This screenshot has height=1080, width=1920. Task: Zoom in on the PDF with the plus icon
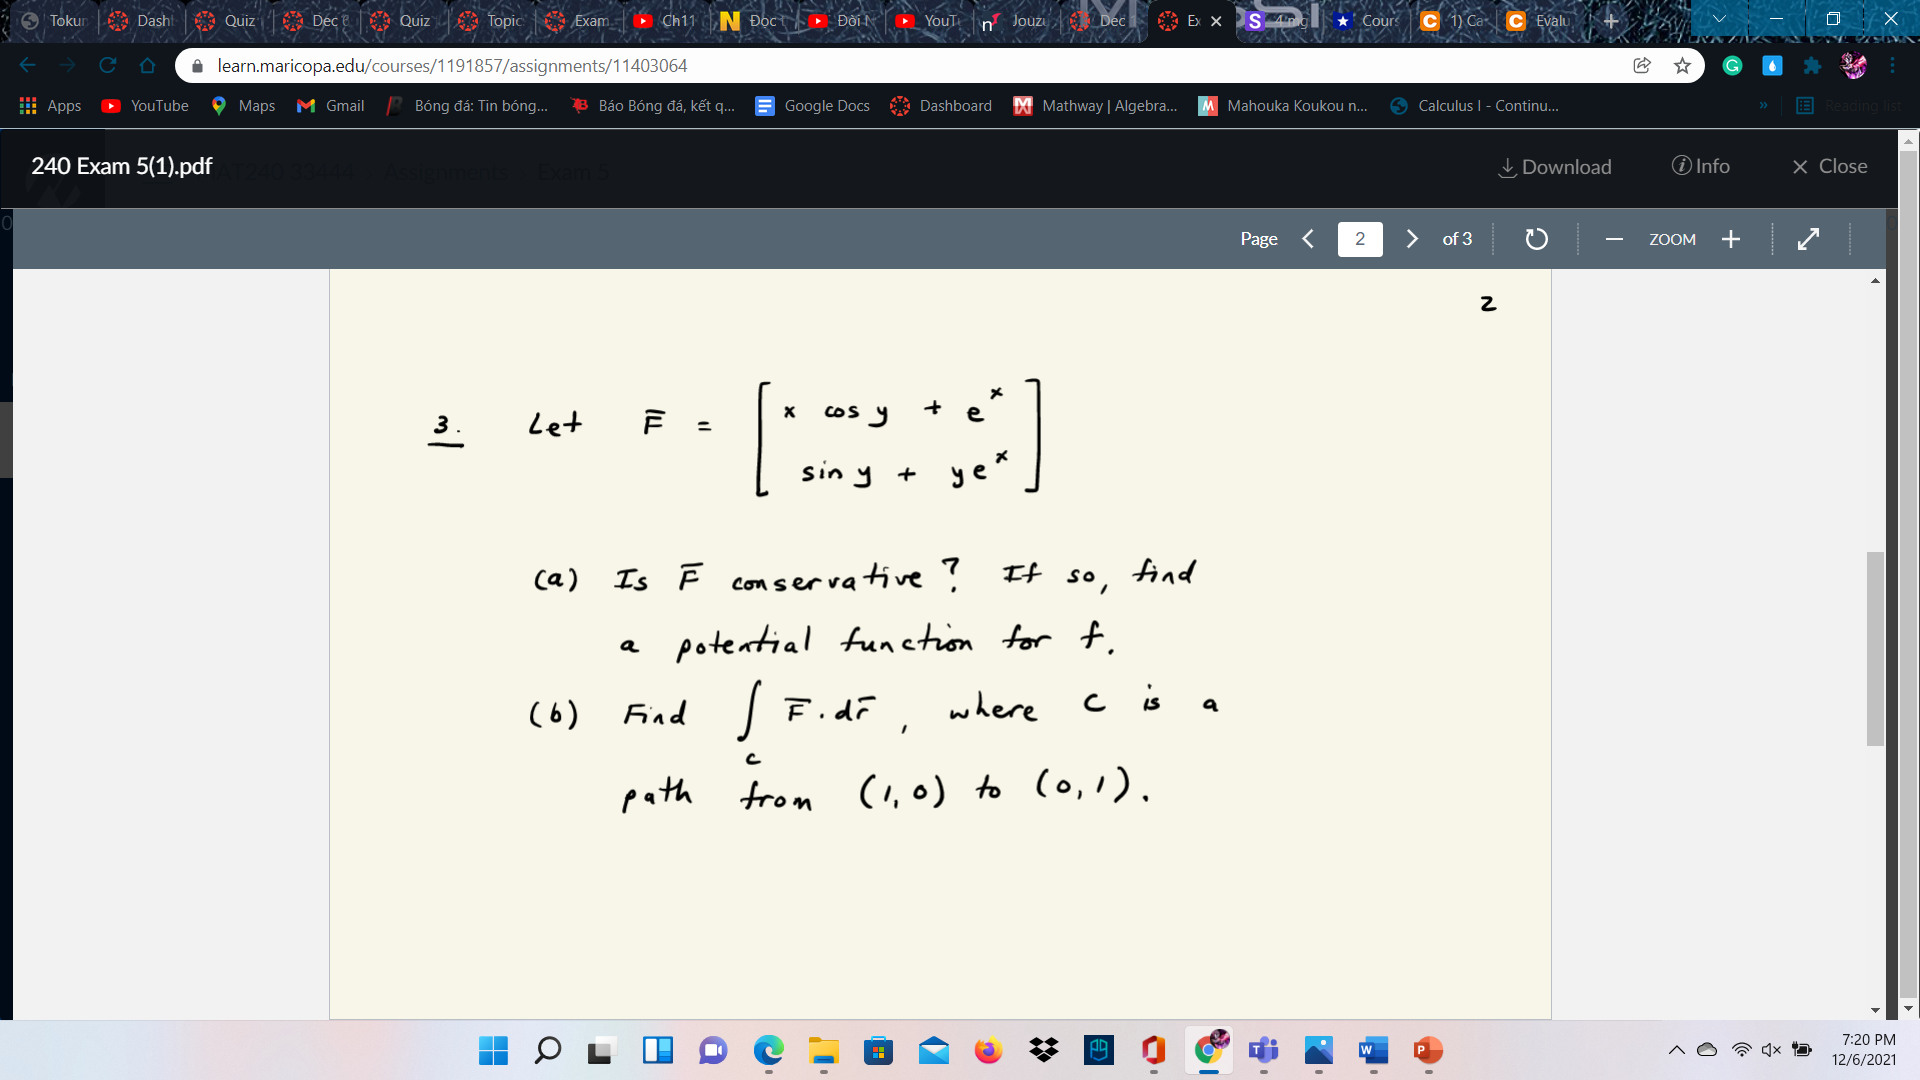point(1731,239)
